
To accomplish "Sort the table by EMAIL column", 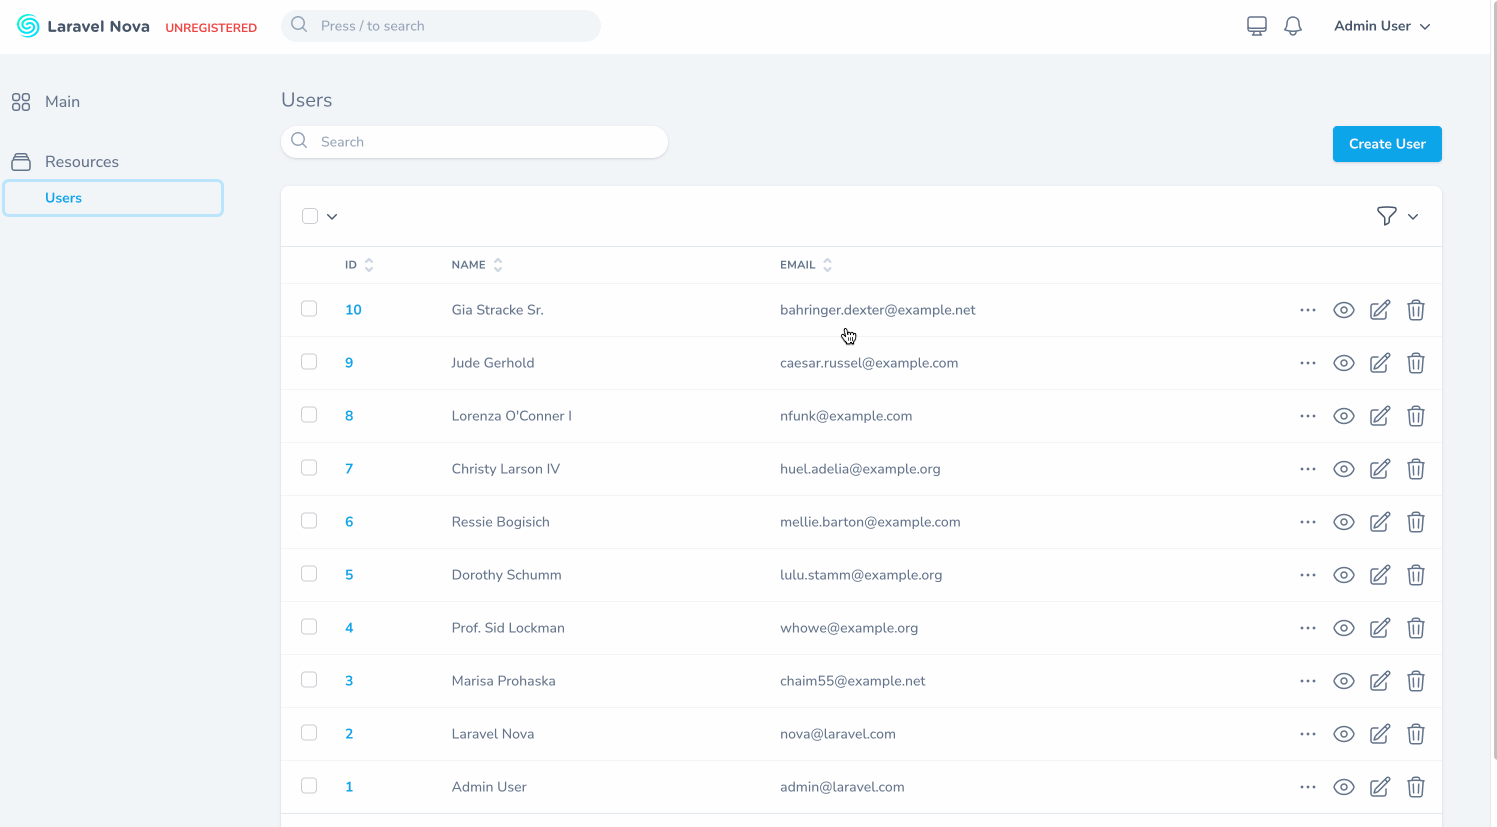I will [x=806, y=265].
